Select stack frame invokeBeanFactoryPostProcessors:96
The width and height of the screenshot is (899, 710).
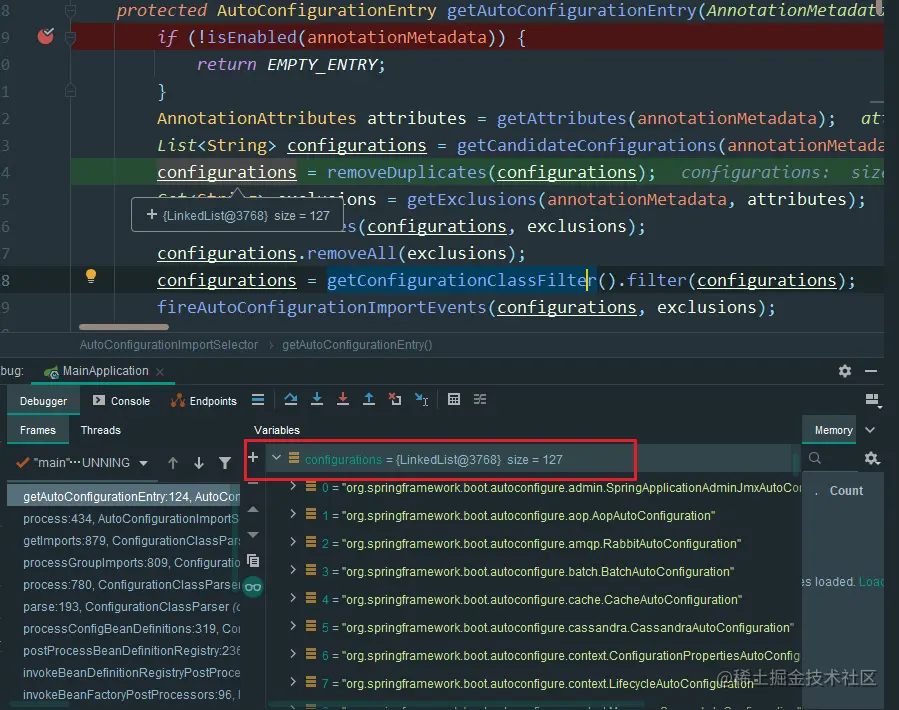[124, 695]
